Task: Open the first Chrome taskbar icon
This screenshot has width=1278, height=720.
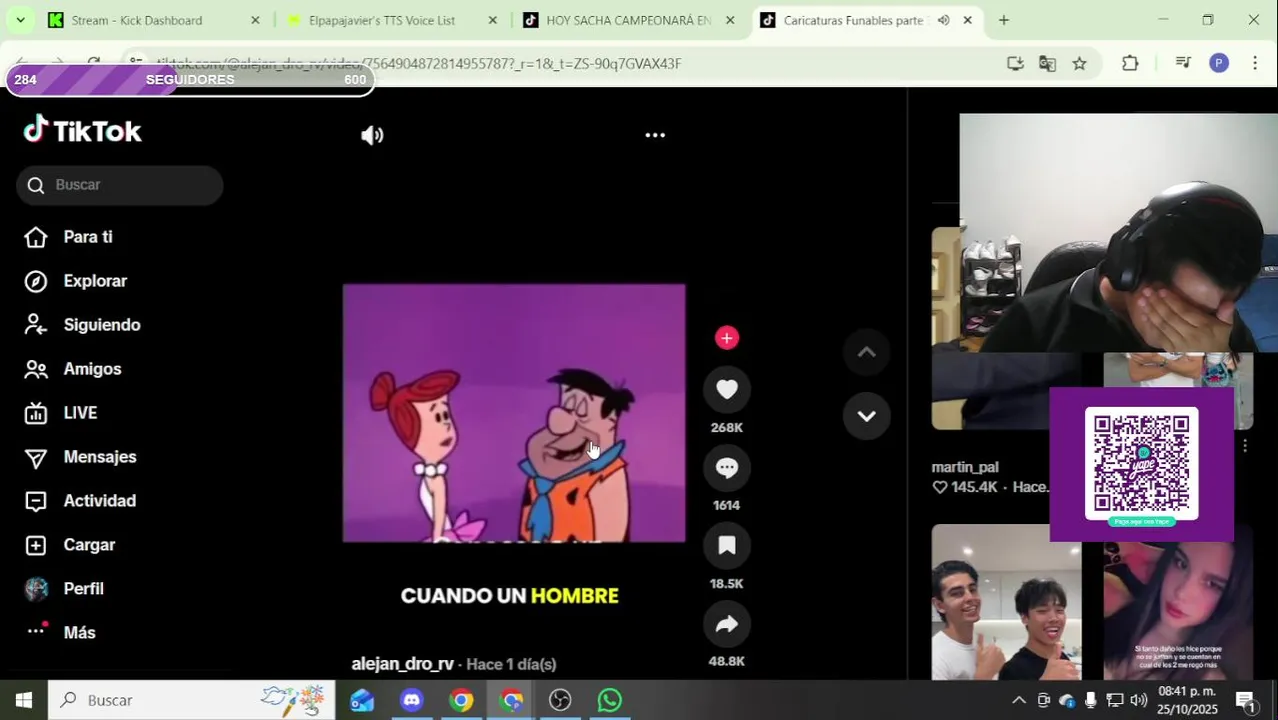Action: pos(461,700)
